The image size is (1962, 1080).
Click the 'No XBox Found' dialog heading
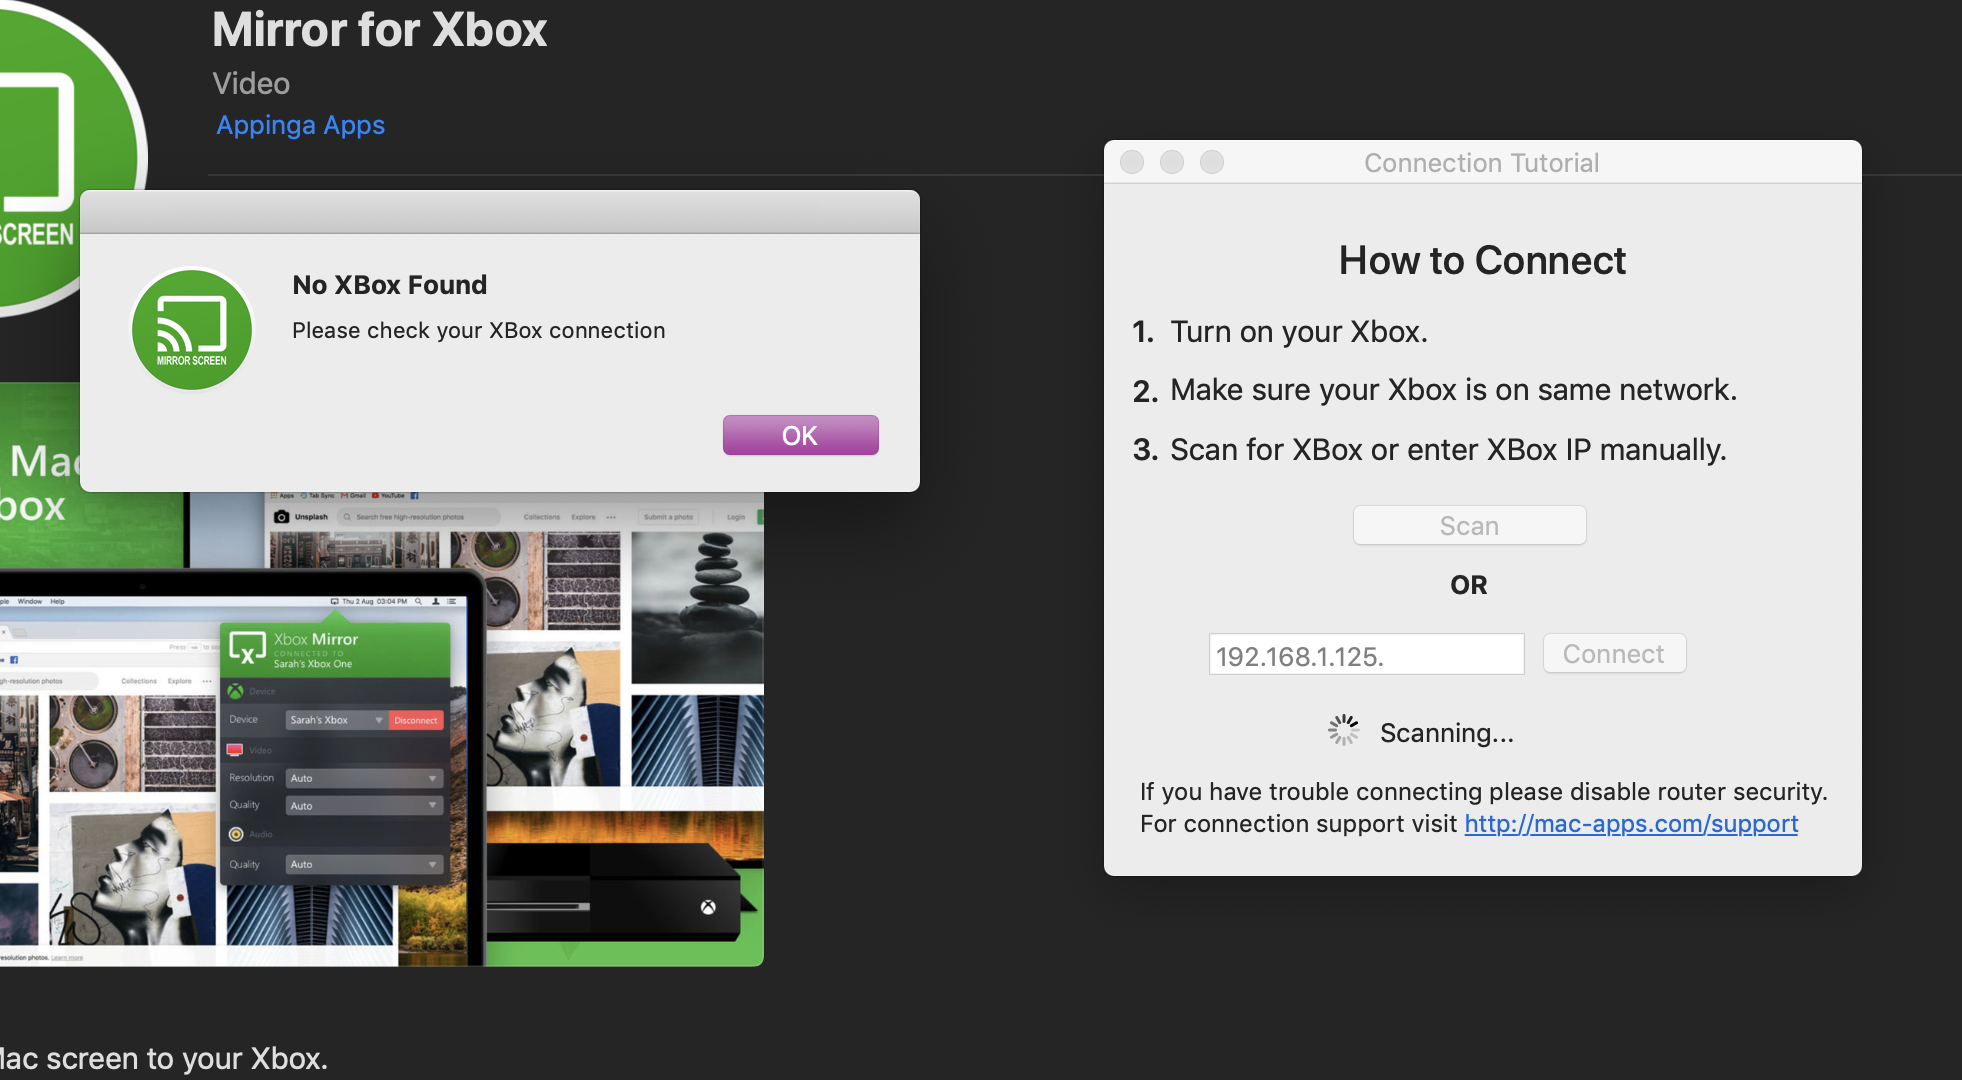(x=389, y=285)
